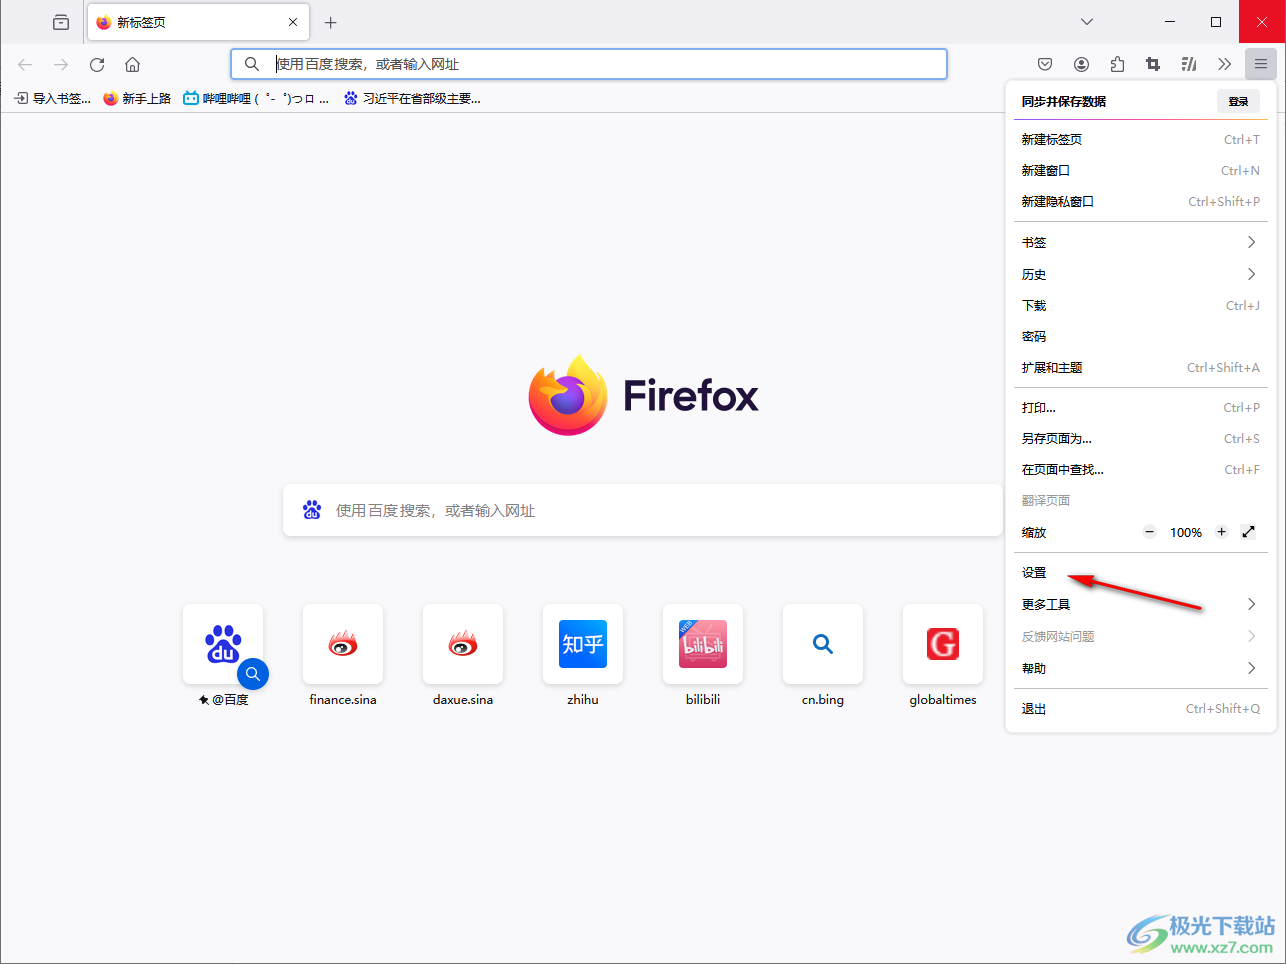The height and width of the screenshot is (964, 1286).
Task: Reload the current page
Action: [x=97, y=64]
